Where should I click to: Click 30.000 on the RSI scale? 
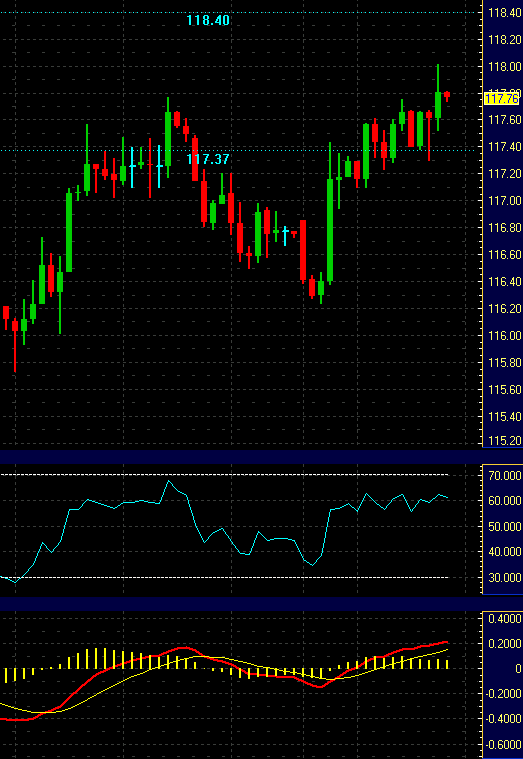[x=505, y=577]
